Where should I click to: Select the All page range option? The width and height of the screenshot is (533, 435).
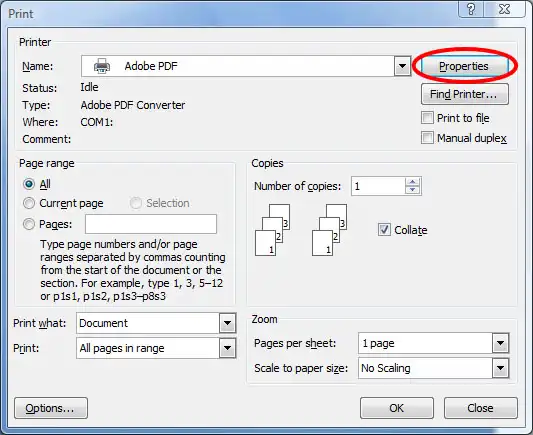point(29,184)
